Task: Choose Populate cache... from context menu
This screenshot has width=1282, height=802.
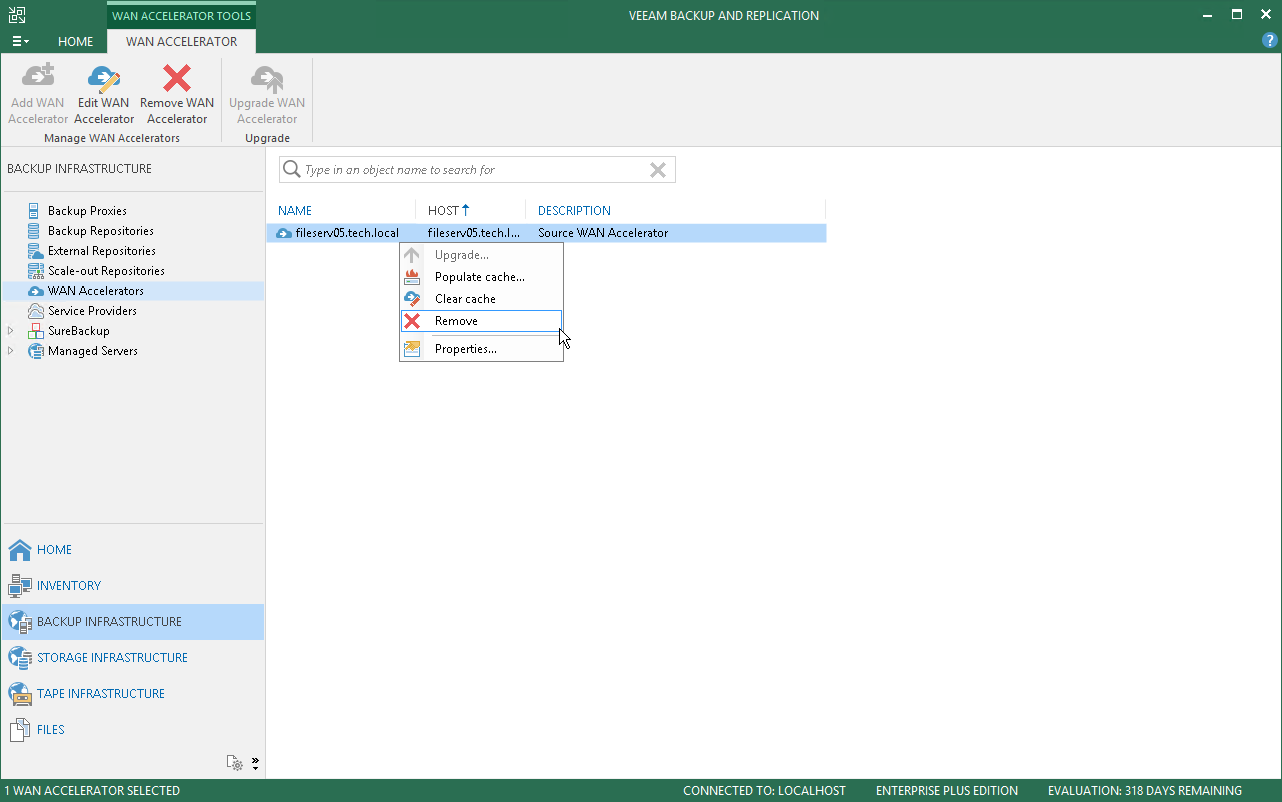Action: [x=481, y=277]
